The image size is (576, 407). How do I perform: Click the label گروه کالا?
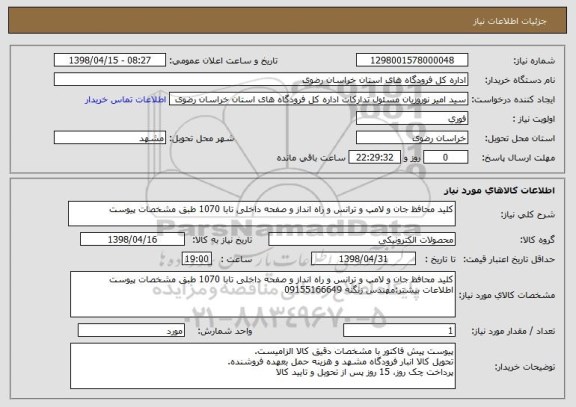tap(538, 240)
